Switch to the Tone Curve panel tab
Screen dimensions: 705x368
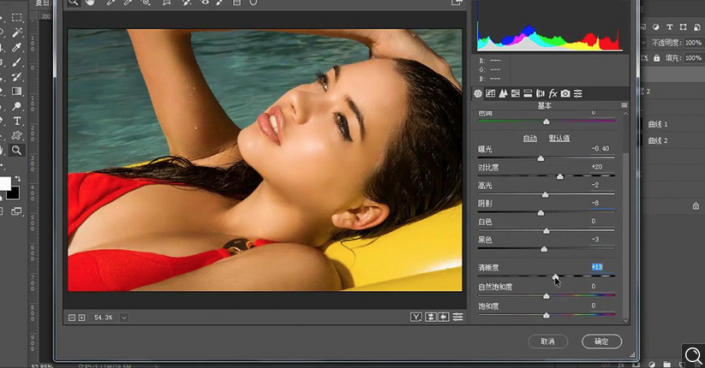pyautogui.click(x=491, y=94)
